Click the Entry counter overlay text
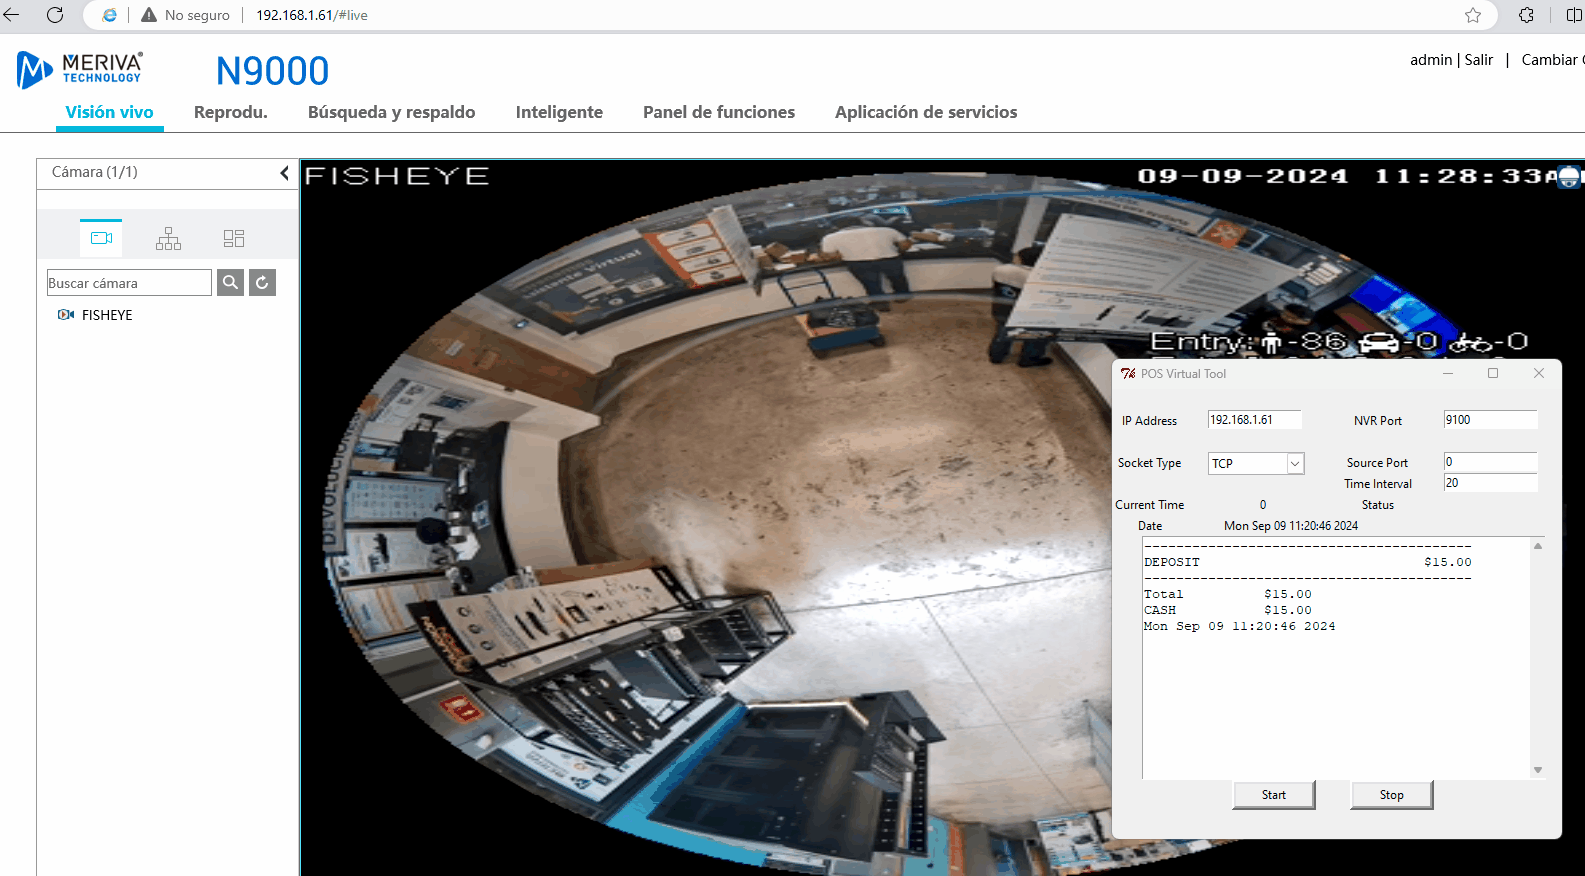 (1339, 342)
